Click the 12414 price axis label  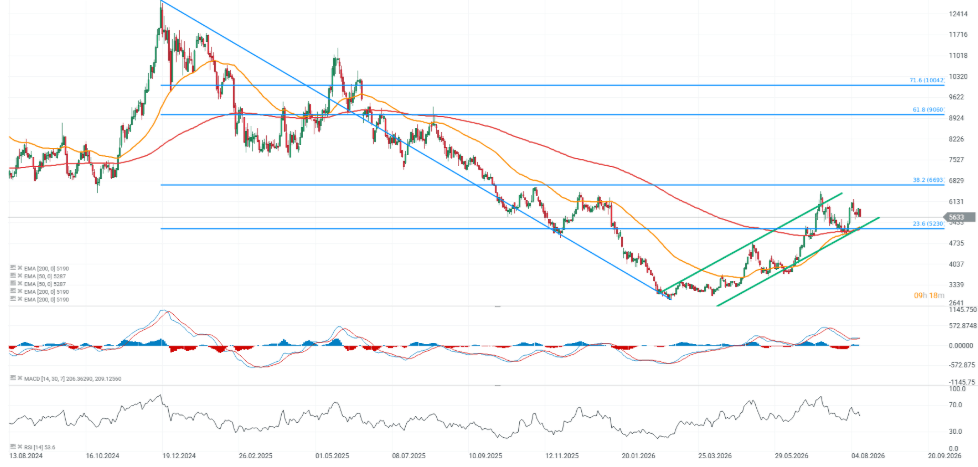click(x=957, y=14)
